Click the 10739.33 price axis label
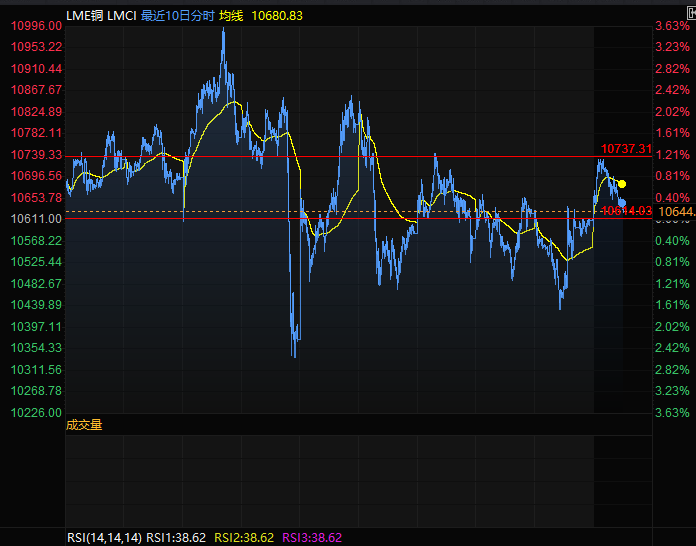Screen dimensions: 696x546 coord(36,154)
